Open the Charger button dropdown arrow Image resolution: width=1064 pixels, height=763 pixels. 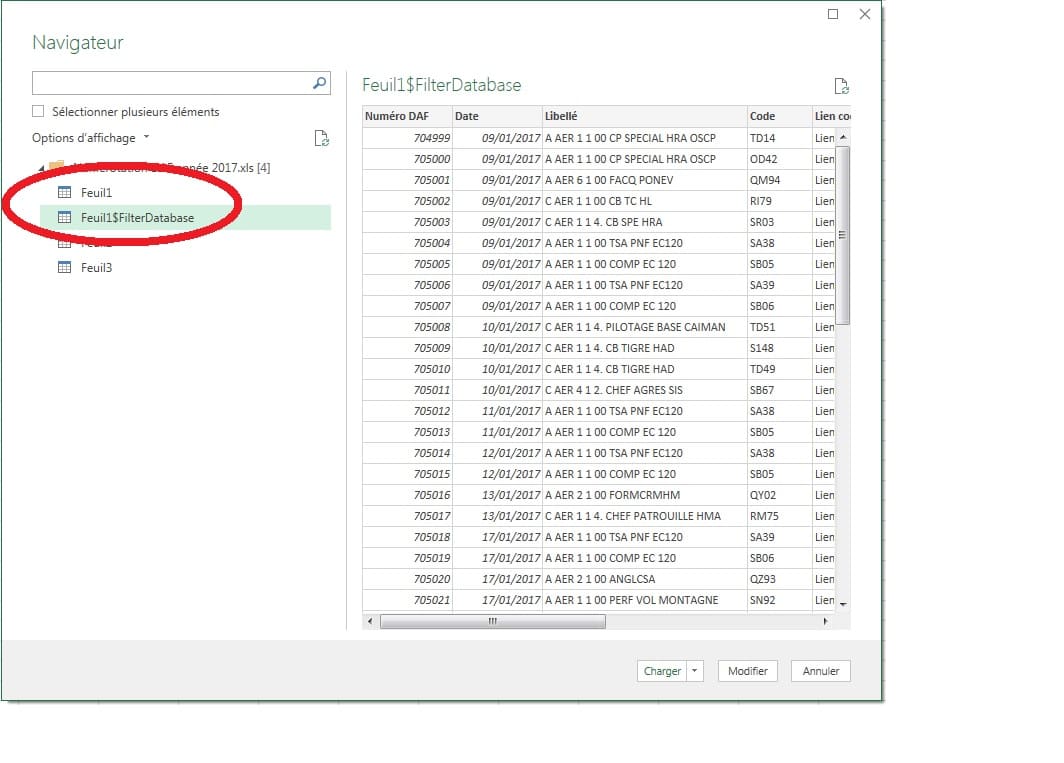click(696, 671)
